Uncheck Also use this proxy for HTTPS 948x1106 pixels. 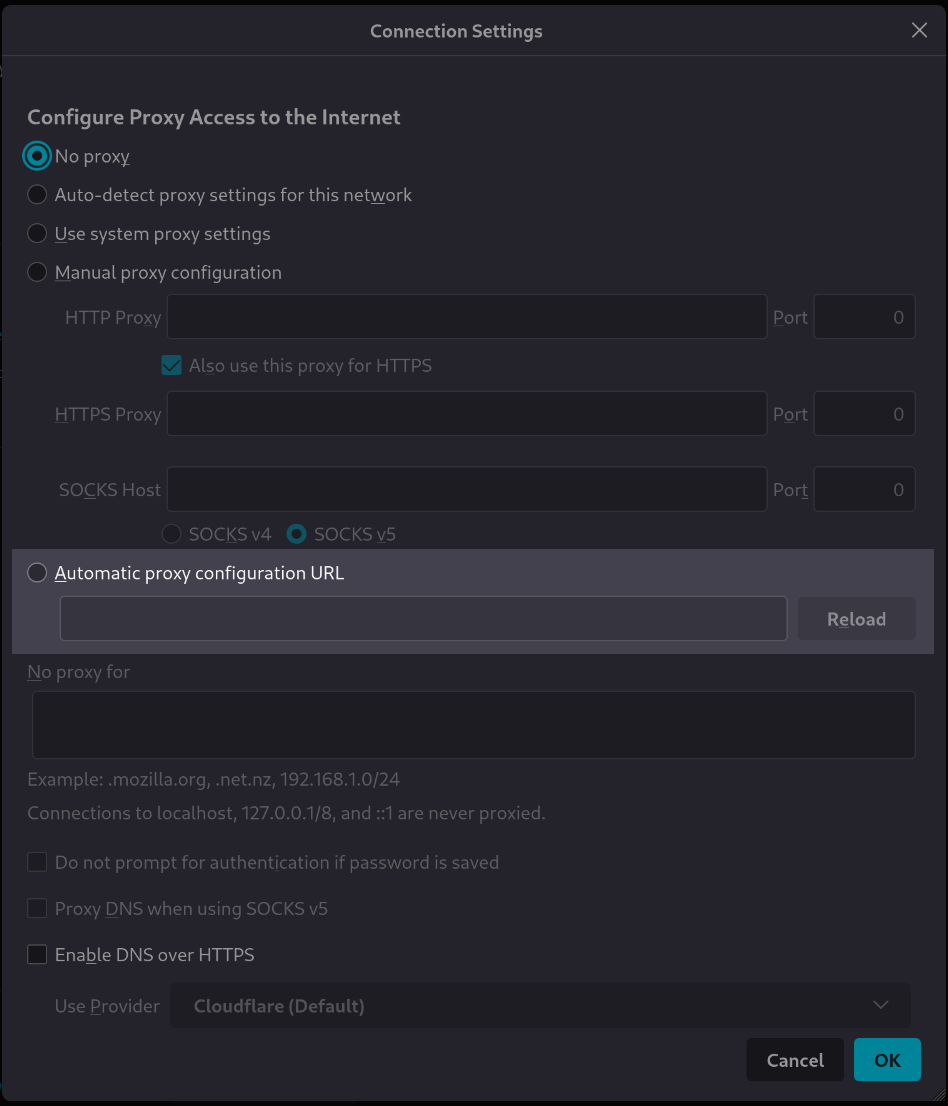pyautogui.click(x=171, y=365)
